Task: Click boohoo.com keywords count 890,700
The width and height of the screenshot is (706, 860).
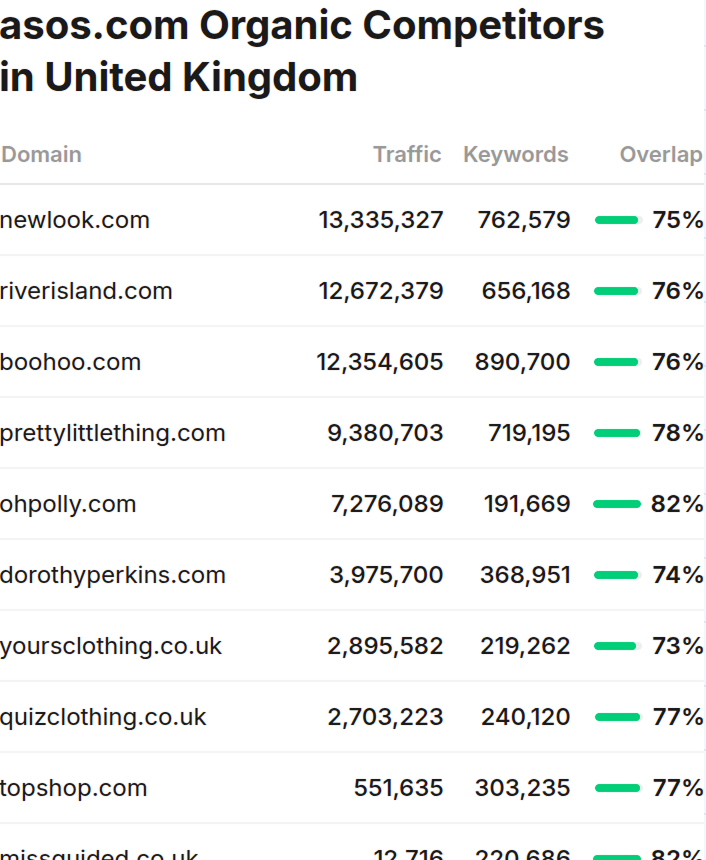Action: pyautogui.click(x=522, y=362)
